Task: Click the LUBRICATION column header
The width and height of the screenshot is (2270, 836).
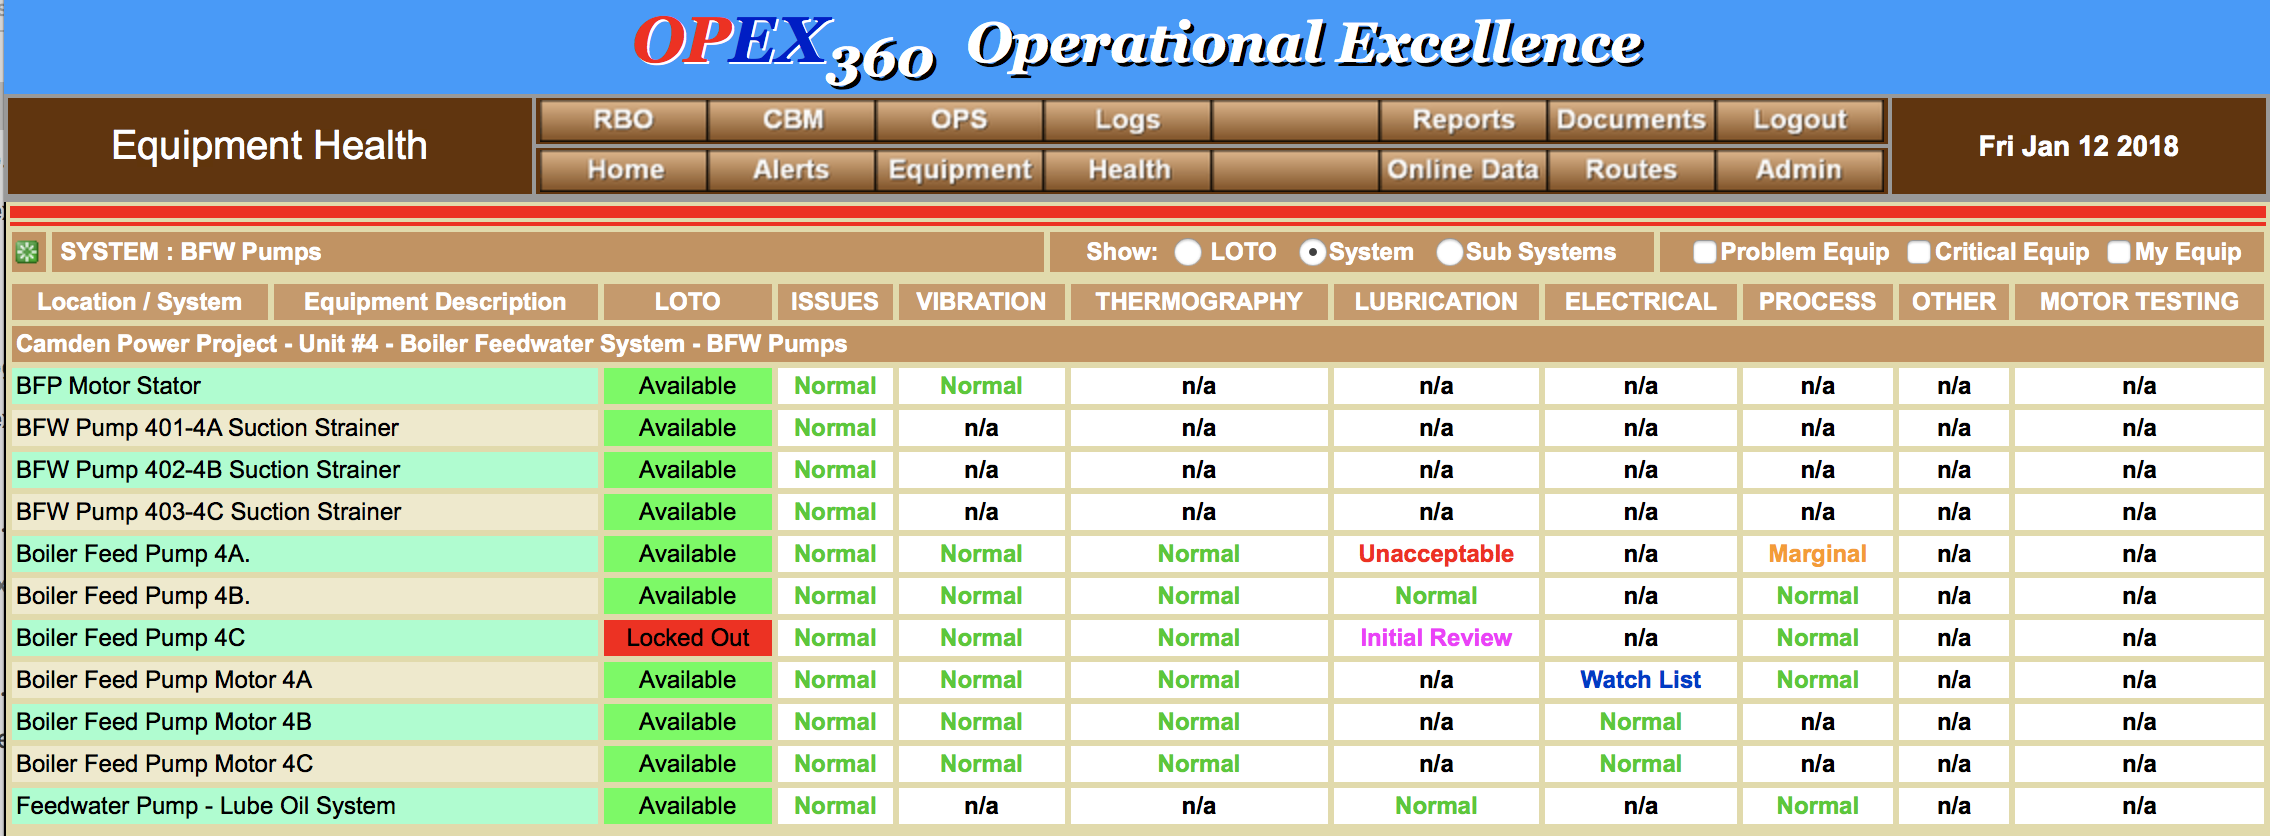Action: pos(1436,302)
